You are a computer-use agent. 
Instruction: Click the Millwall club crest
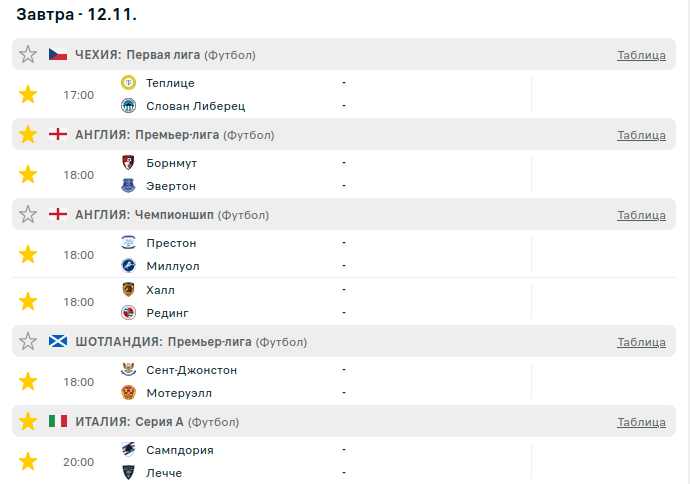(128, 265)
